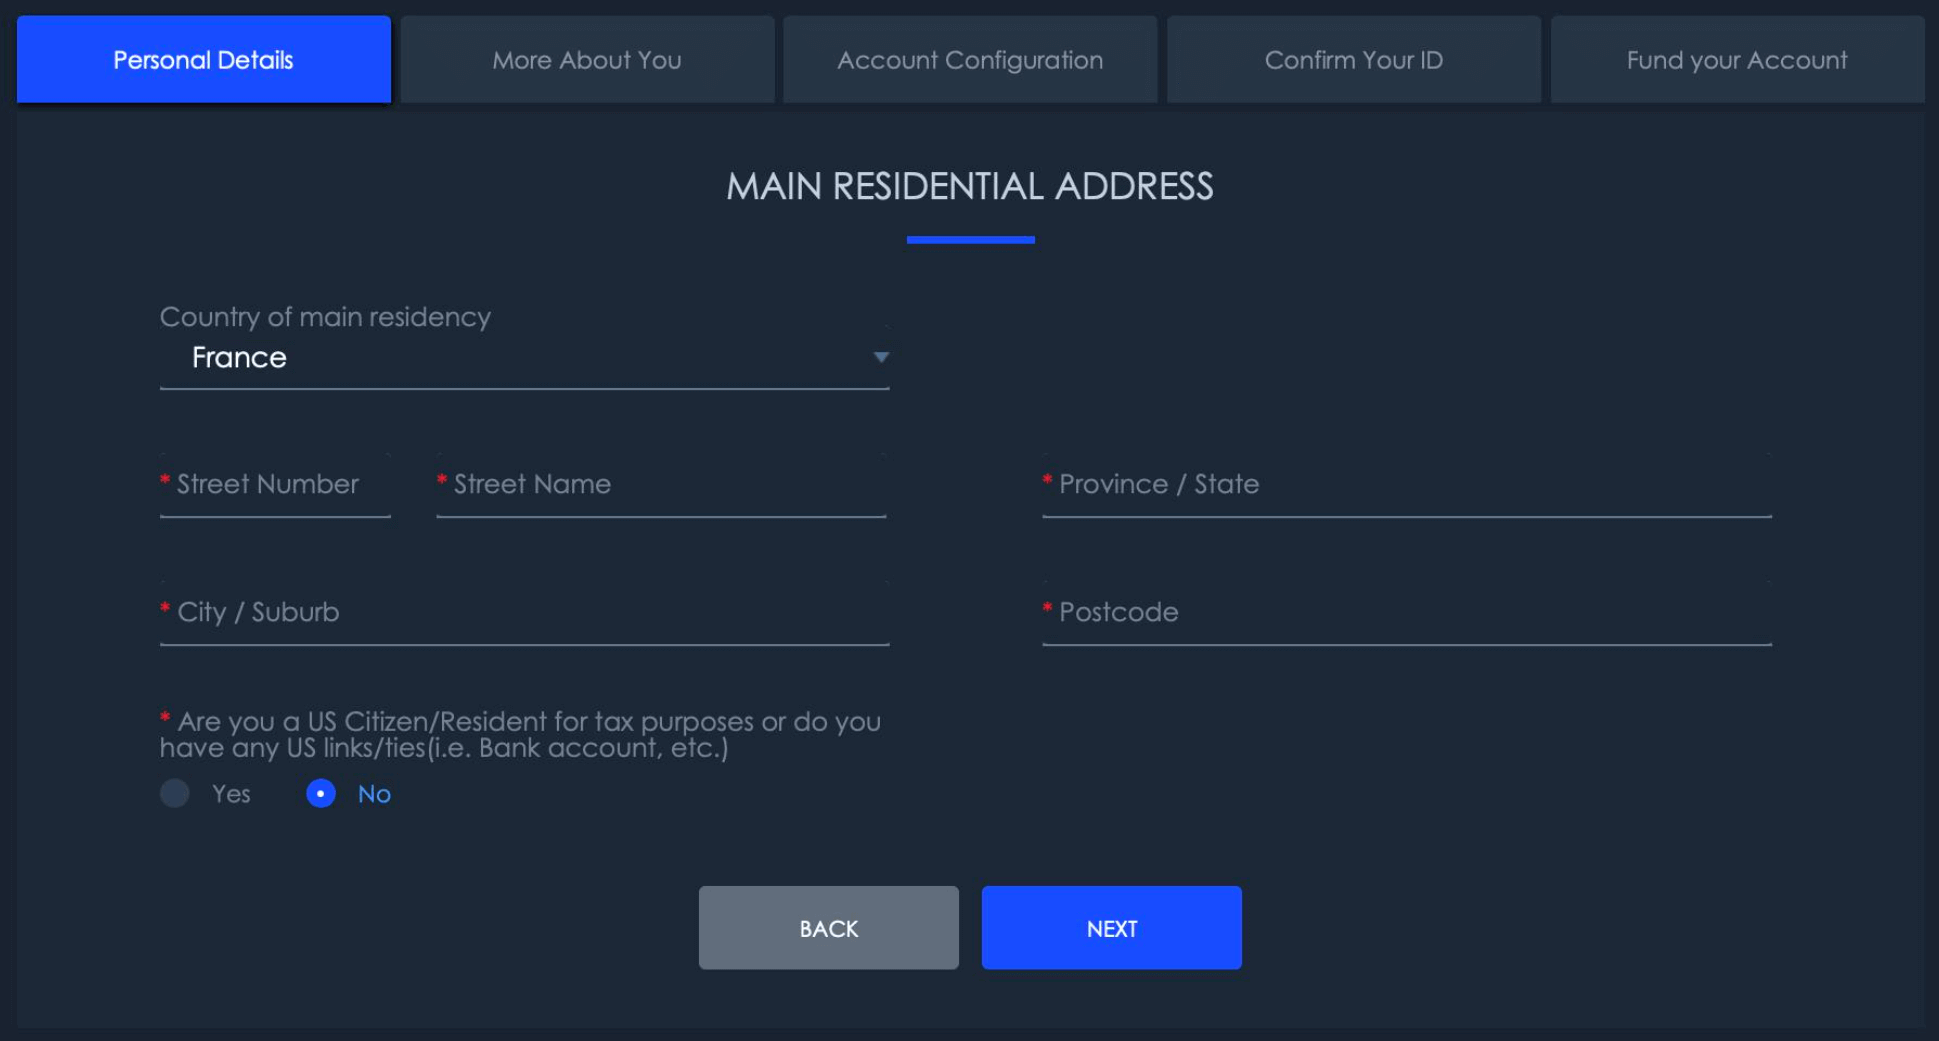This screenshot has height=1041, width=1939.
Task: Select the Personal Details tab
Action: (x=202, y=59)
